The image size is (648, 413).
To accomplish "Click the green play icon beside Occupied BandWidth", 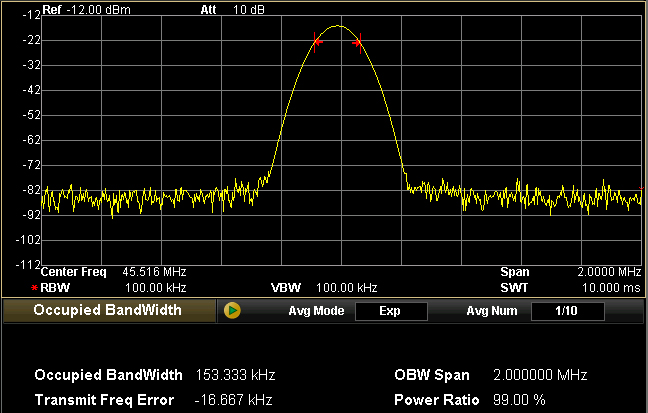I will coord(232,310).
